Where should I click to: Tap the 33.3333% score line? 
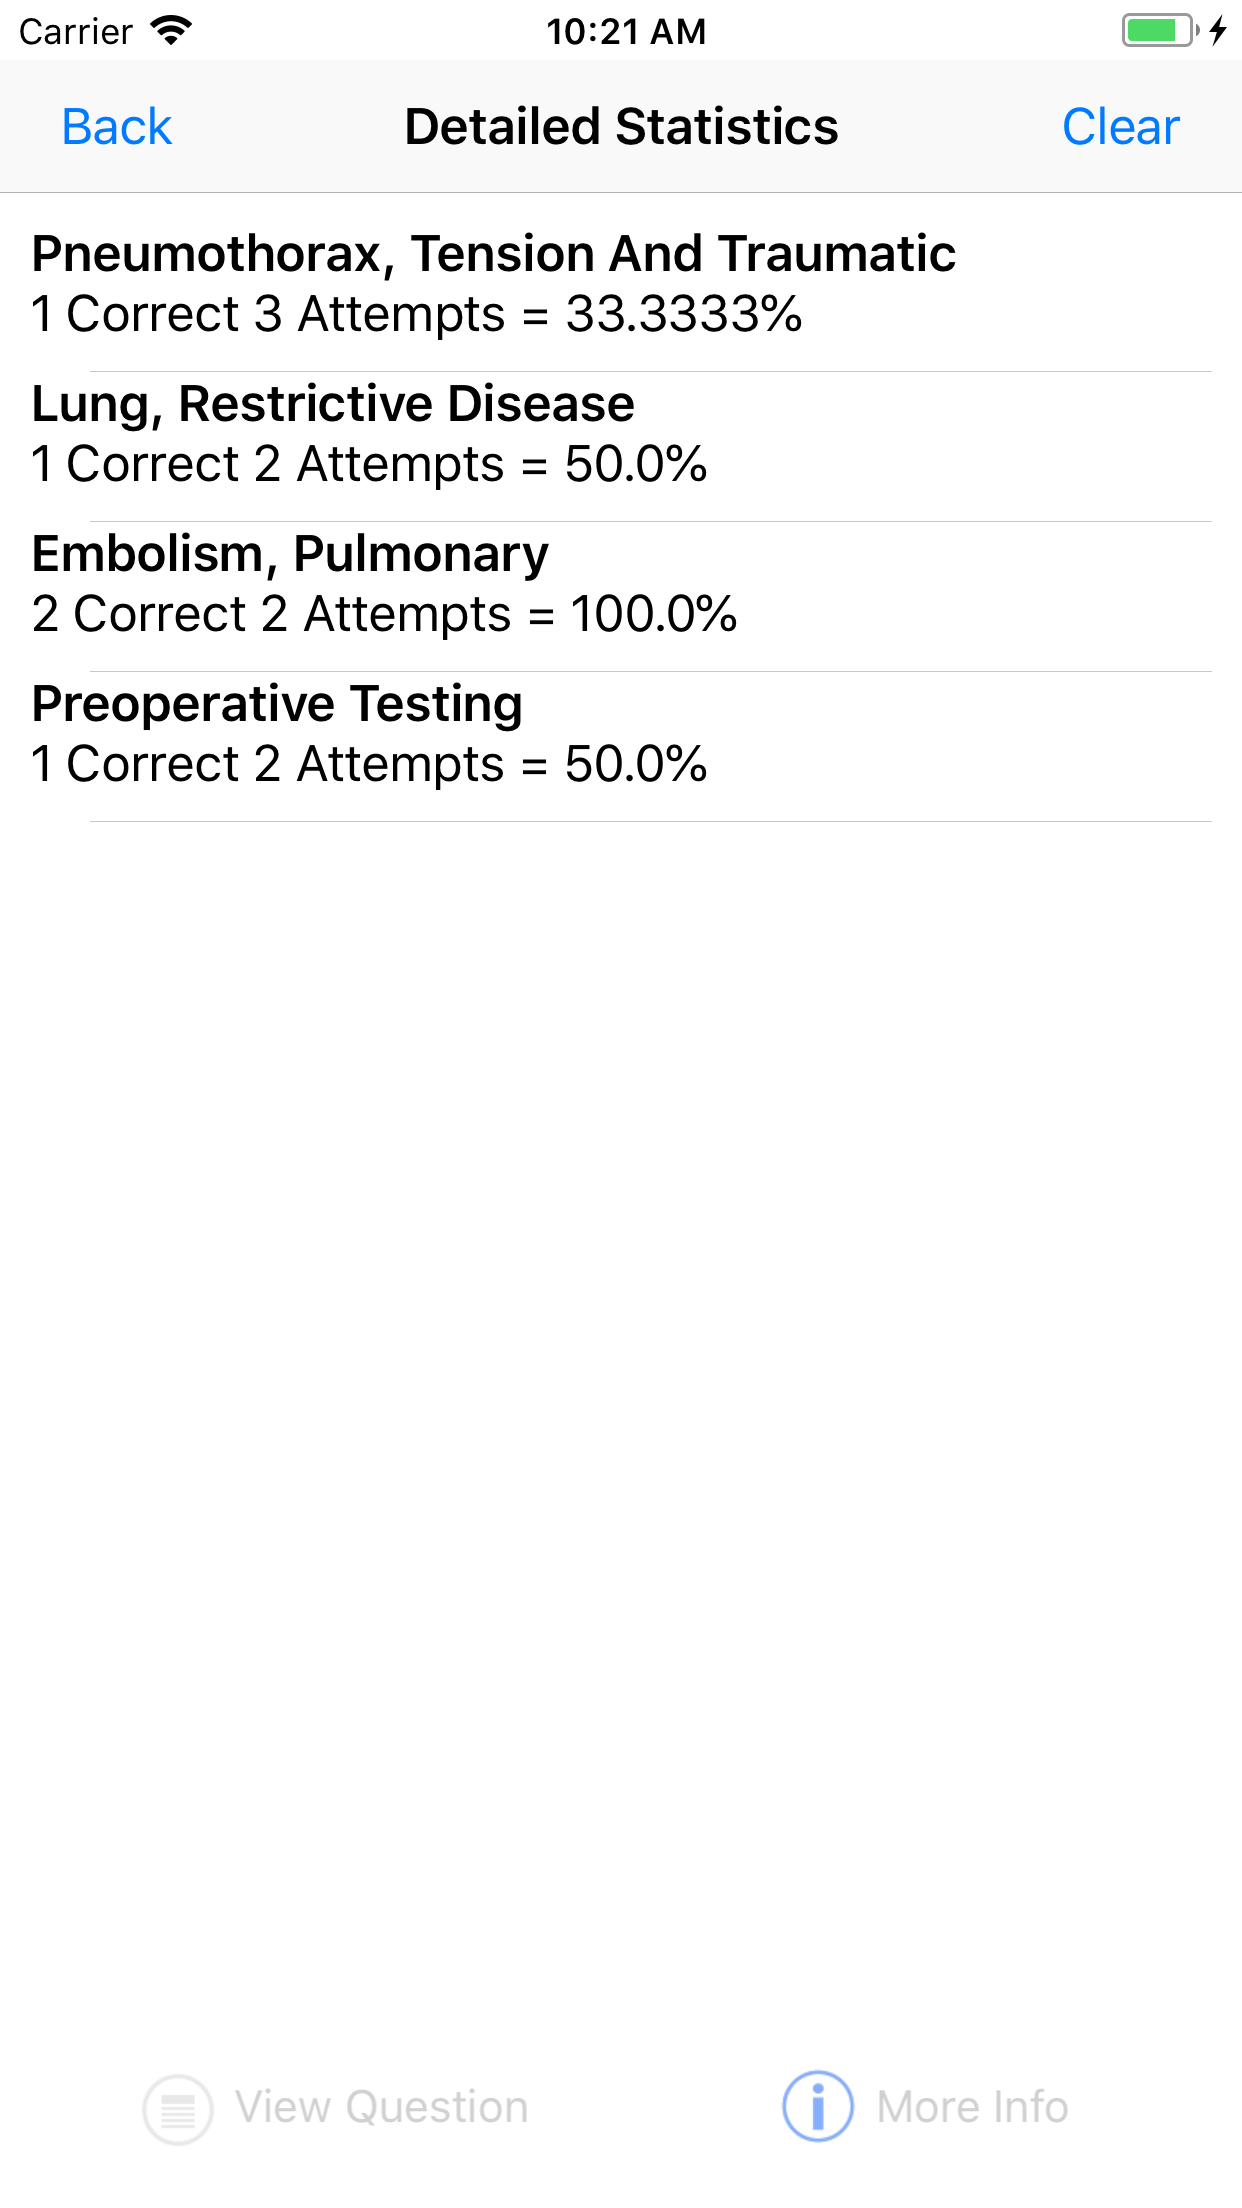click(x=416, y=314)
